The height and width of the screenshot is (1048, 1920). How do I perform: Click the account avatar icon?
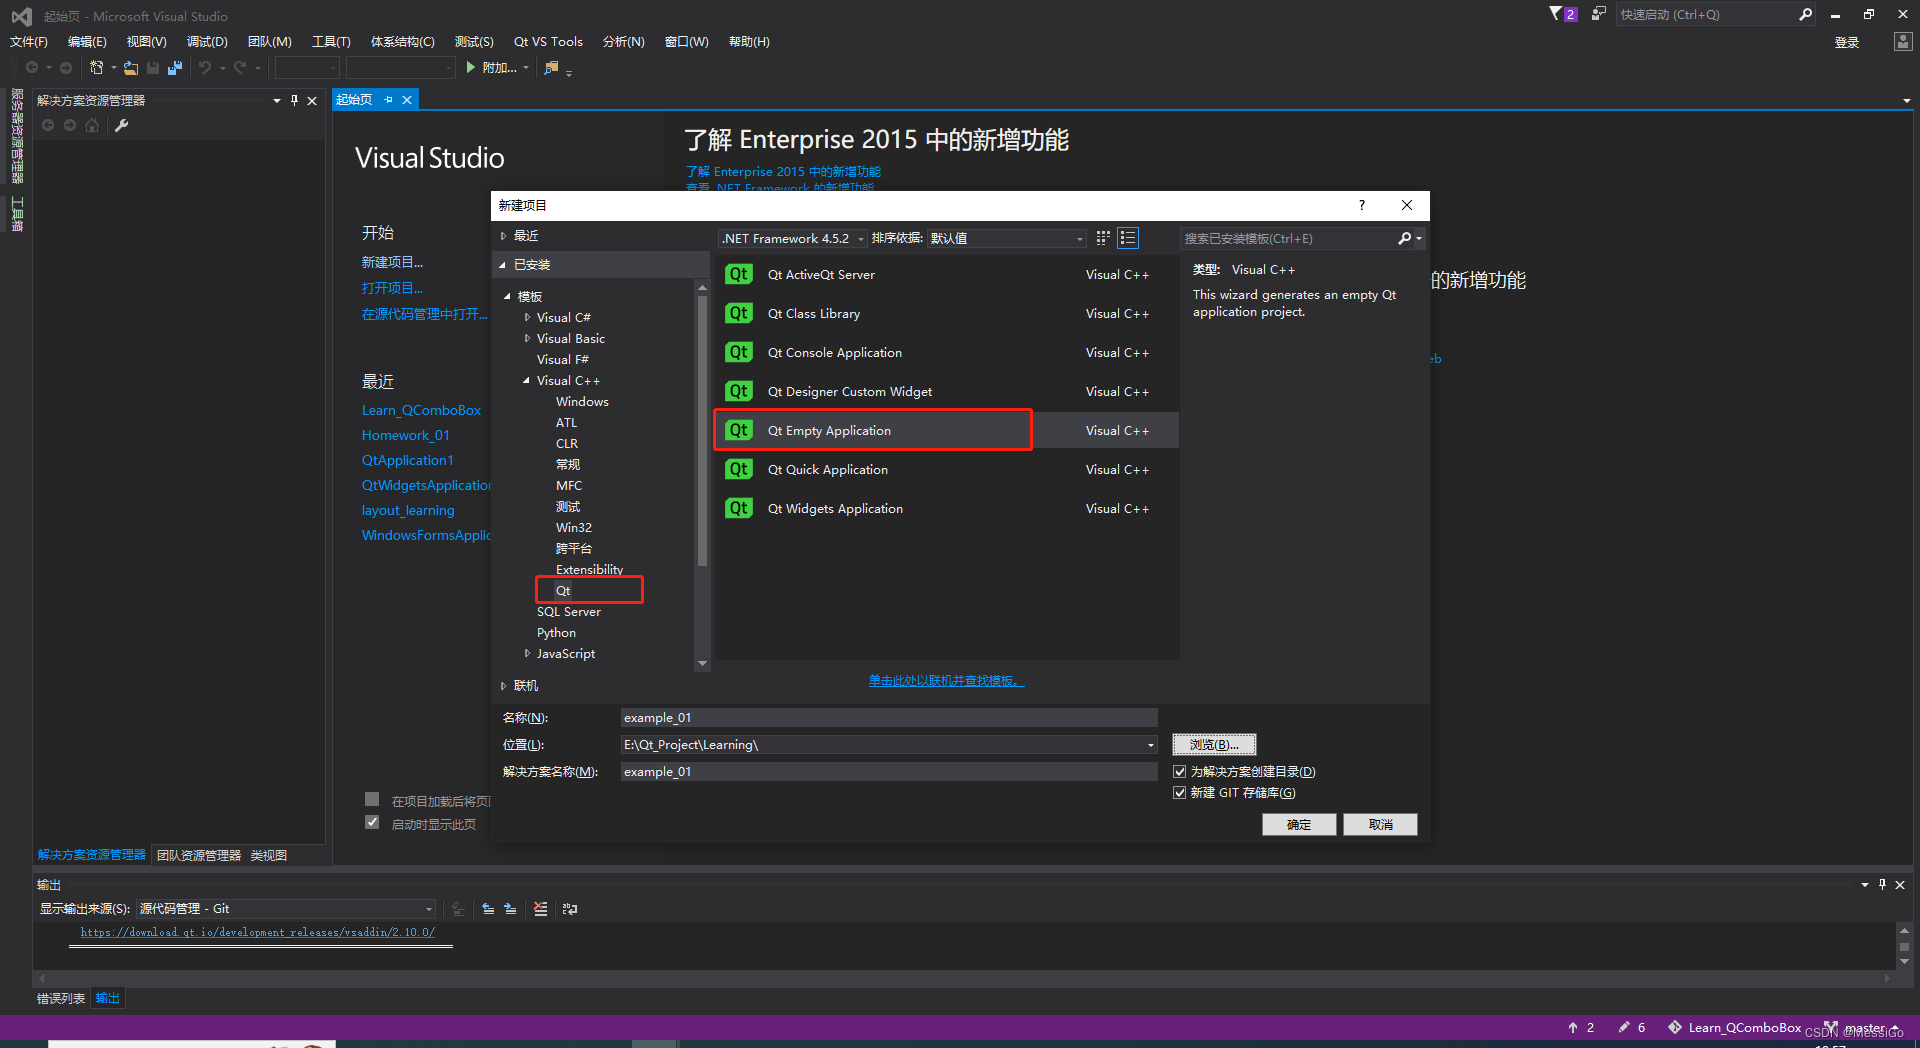pyautogui.click(x=1903, y=41)
